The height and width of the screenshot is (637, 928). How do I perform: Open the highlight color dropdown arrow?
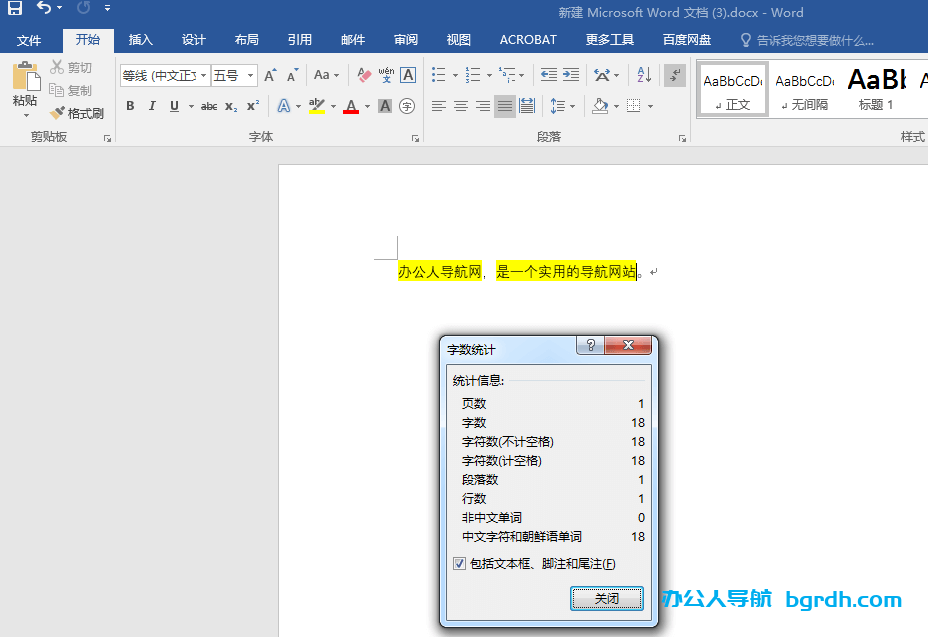333,107
